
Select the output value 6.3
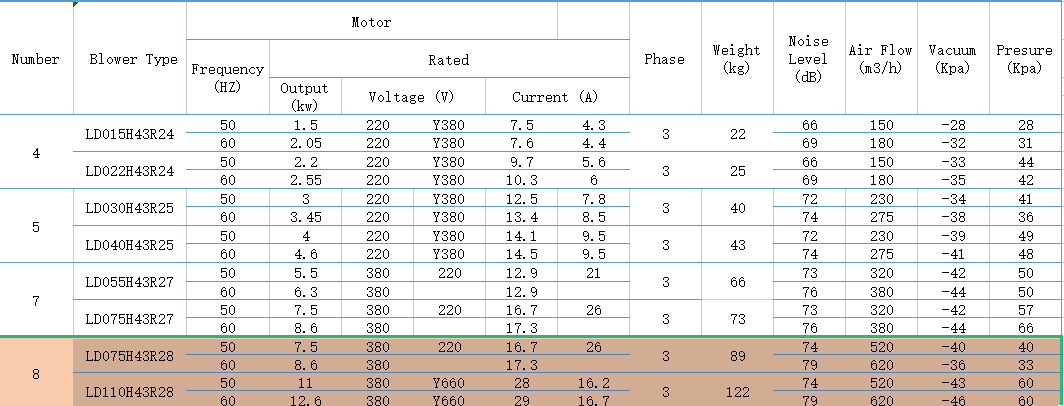pos(305,291)
